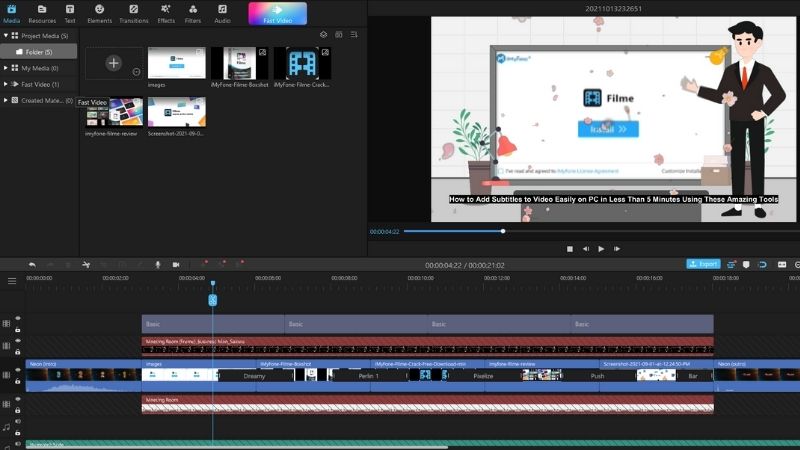
Task: Click the Fast Video button
Action: point(278,13)
